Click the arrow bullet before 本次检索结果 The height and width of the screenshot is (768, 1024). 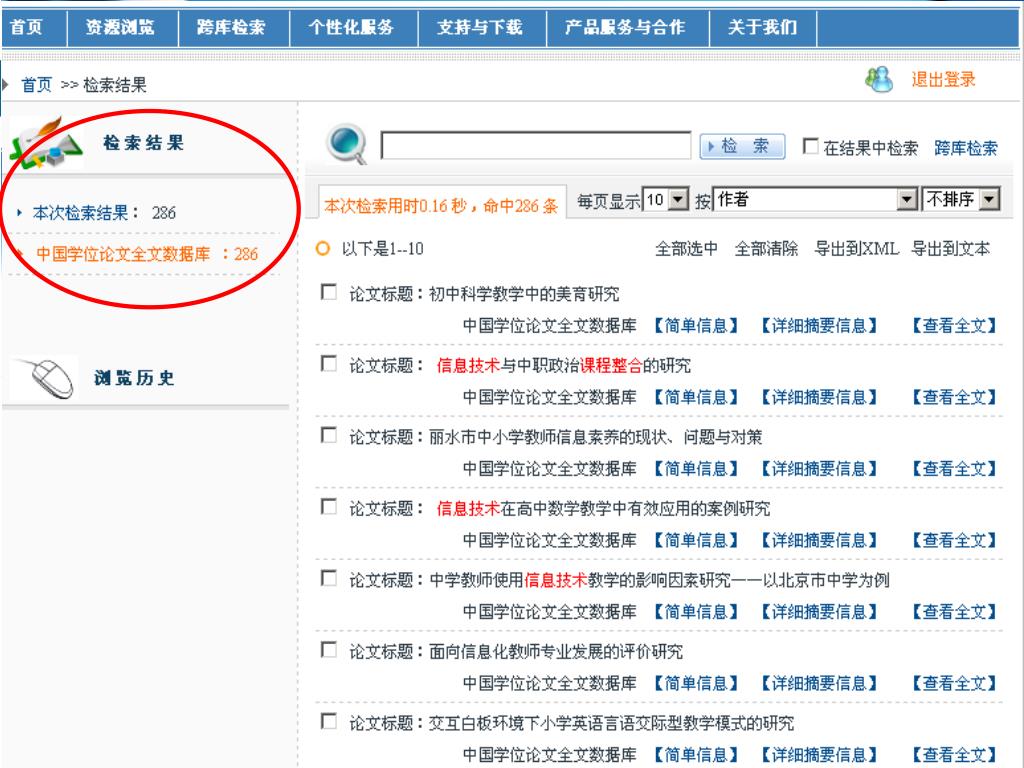20,212
